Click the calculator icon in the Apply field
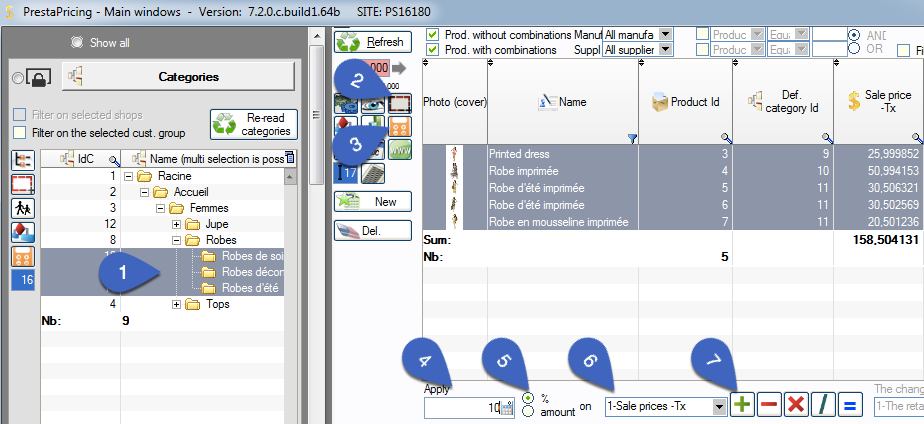Viewport: 924px width, 424px height. [x=506, y=408]
